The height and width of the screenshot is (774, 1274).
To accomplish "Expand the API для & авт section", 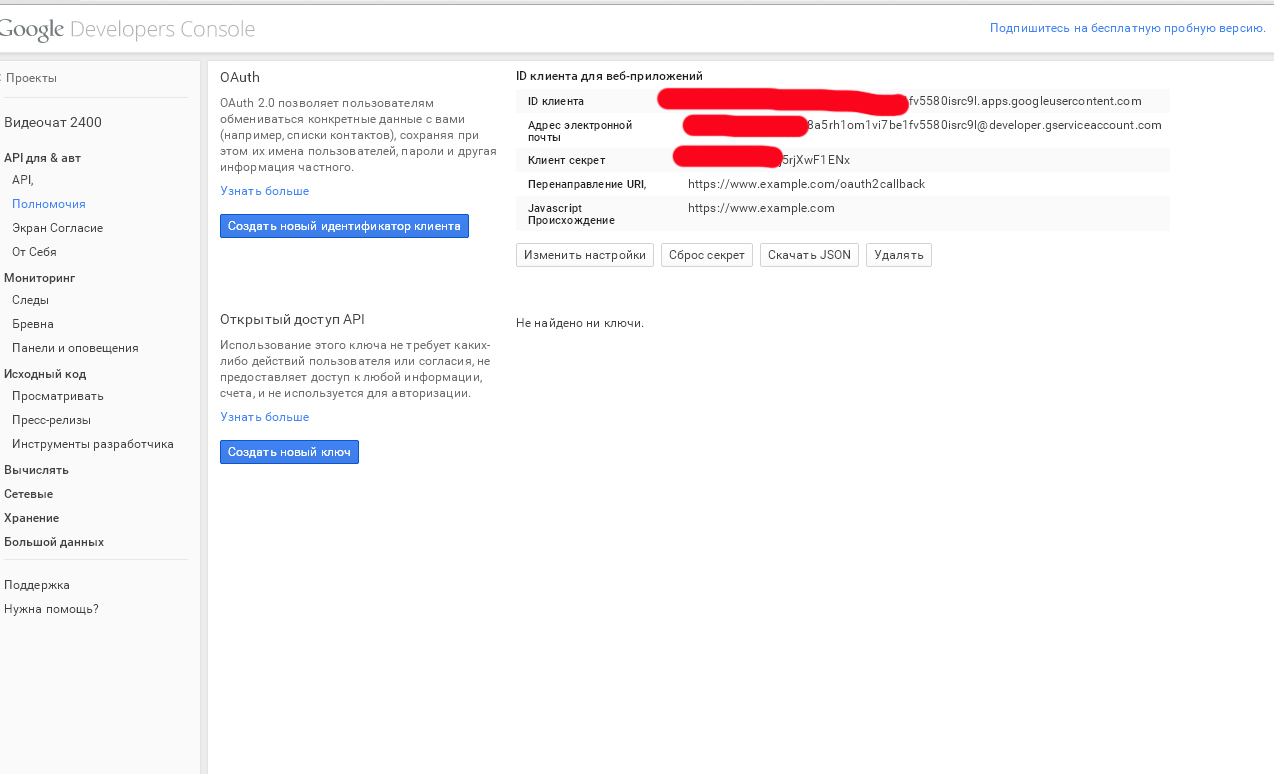I will [43, 158].
